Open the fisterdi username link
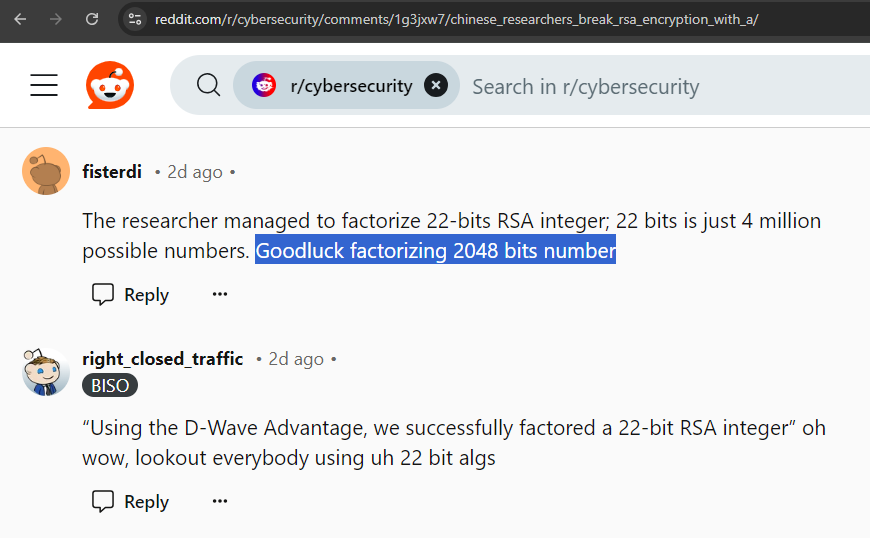The width and height of the screenshot is (870, 538). (112, 172)
